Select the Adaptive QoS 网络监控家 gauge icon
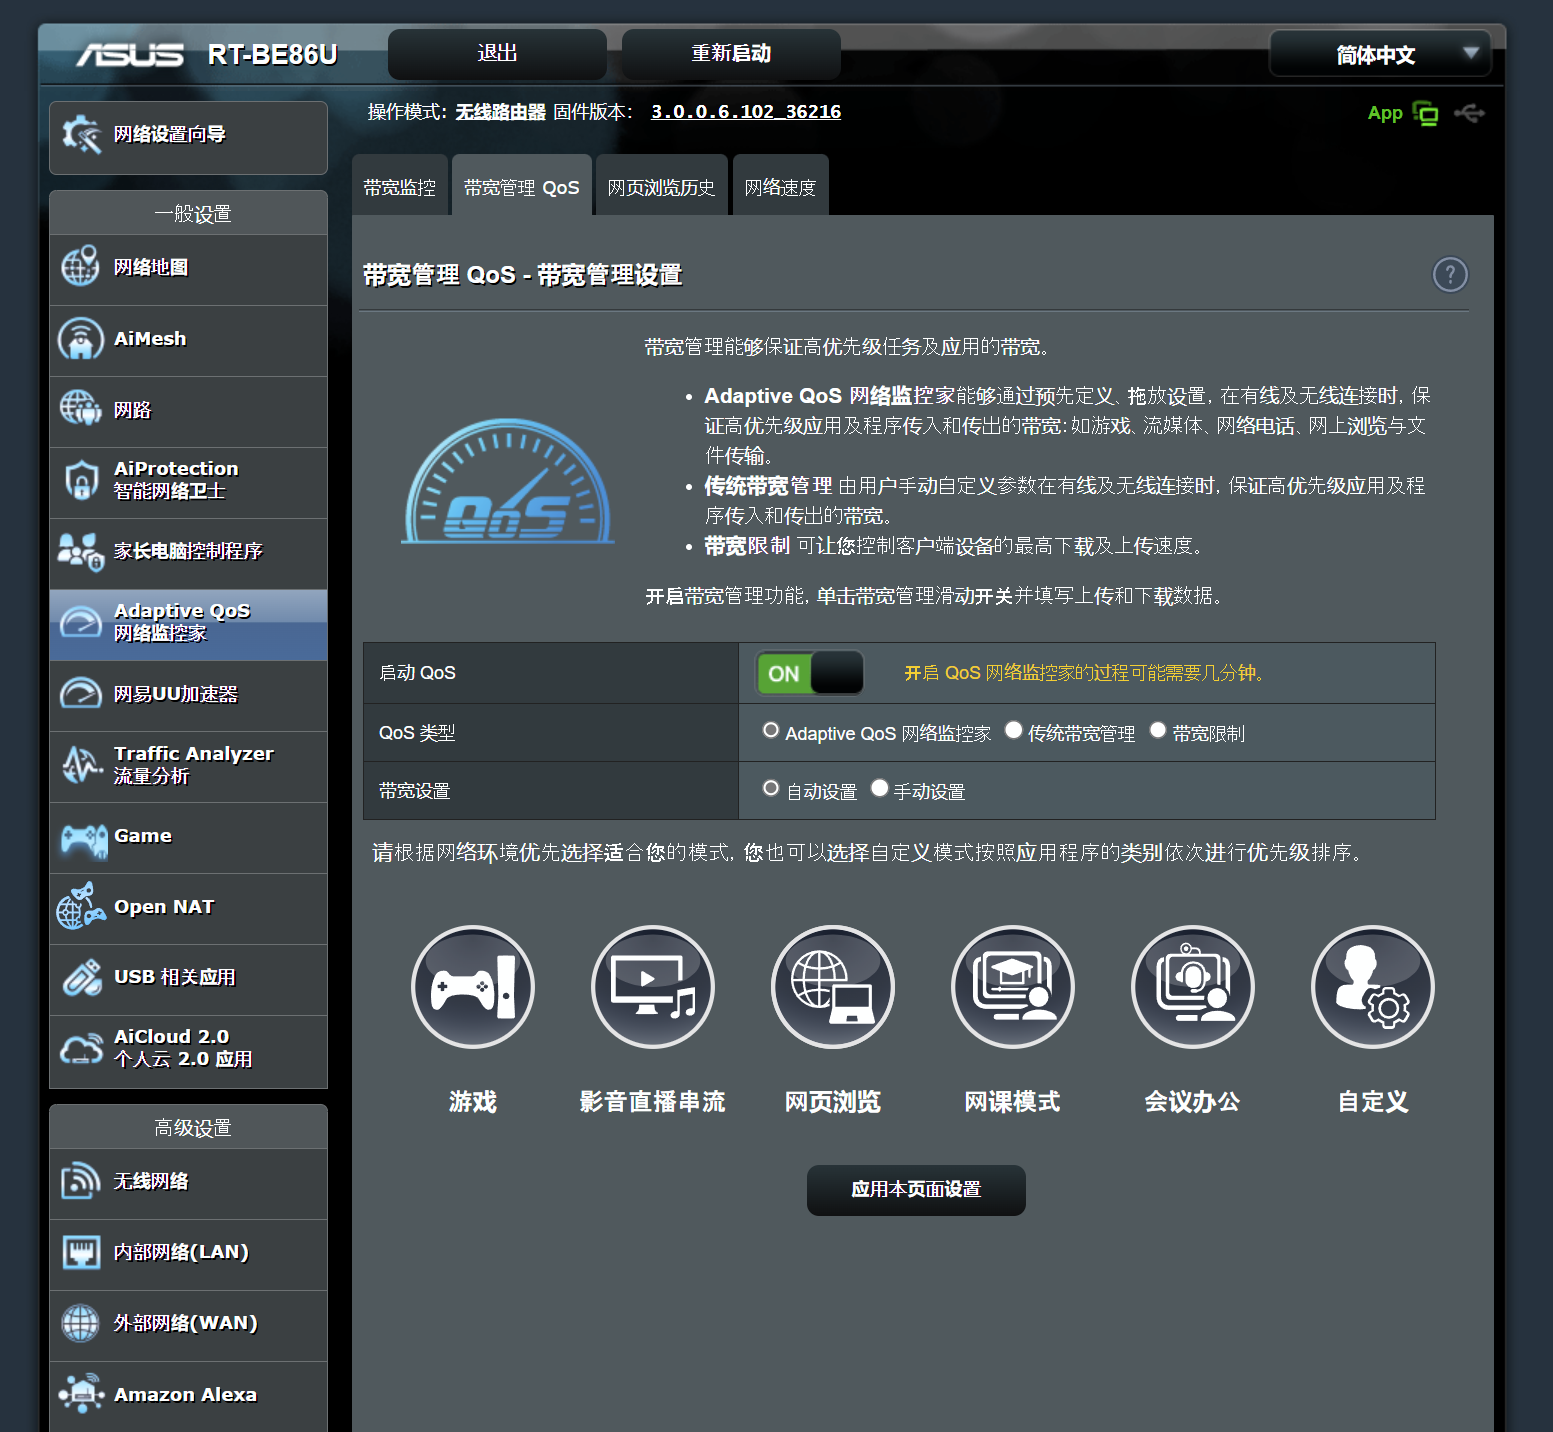 [x=80, y=622]
